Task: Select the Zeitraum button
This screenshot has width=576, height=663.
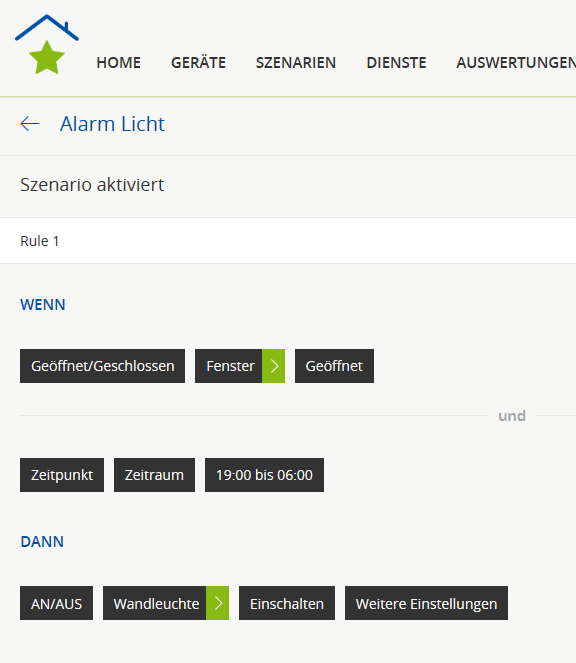Action: pos(154,475)
